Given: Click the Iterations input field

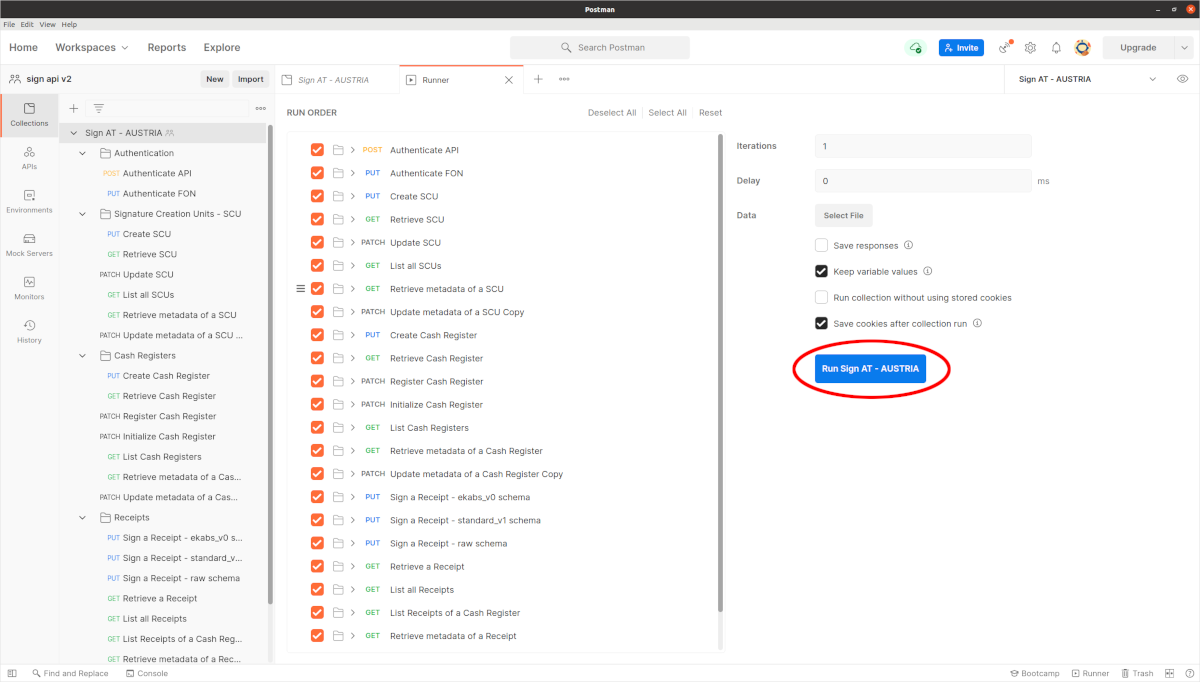Looking at the screenshot, I should 923,146.
